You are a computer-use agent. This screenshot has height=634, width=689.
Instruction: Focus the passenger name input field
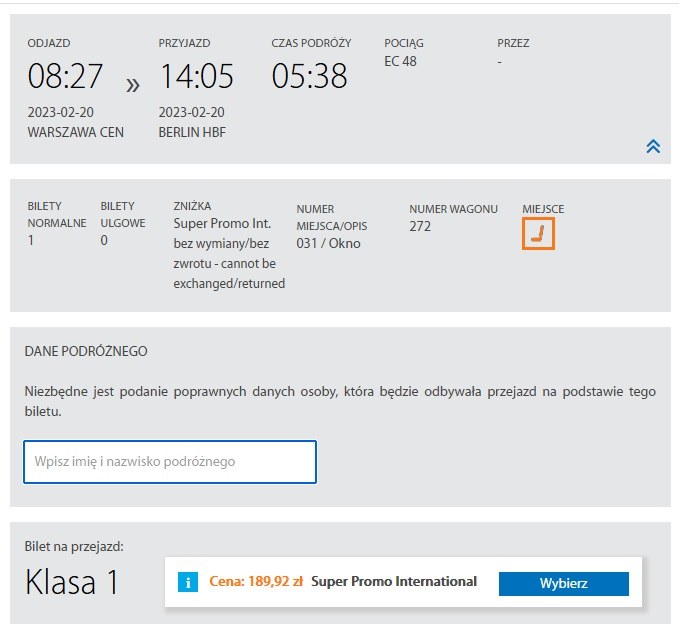click(x=170, y=462)
